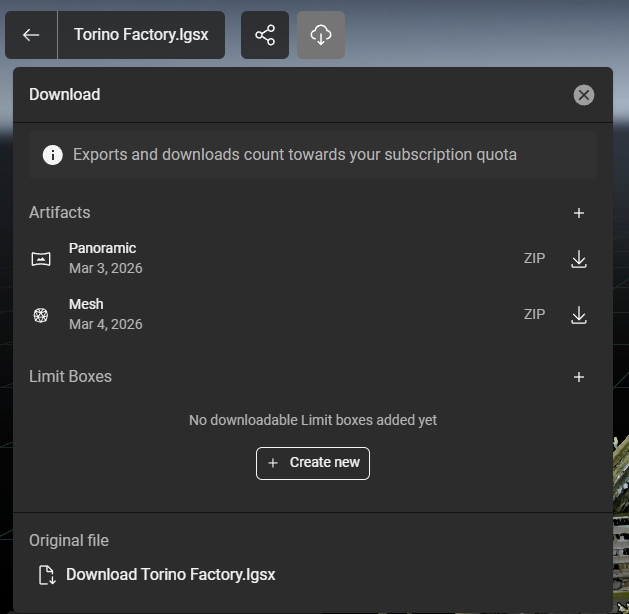Screen dimensions: 629x614
Task: Click the back arrow button
Action: [x=31, y=35]
